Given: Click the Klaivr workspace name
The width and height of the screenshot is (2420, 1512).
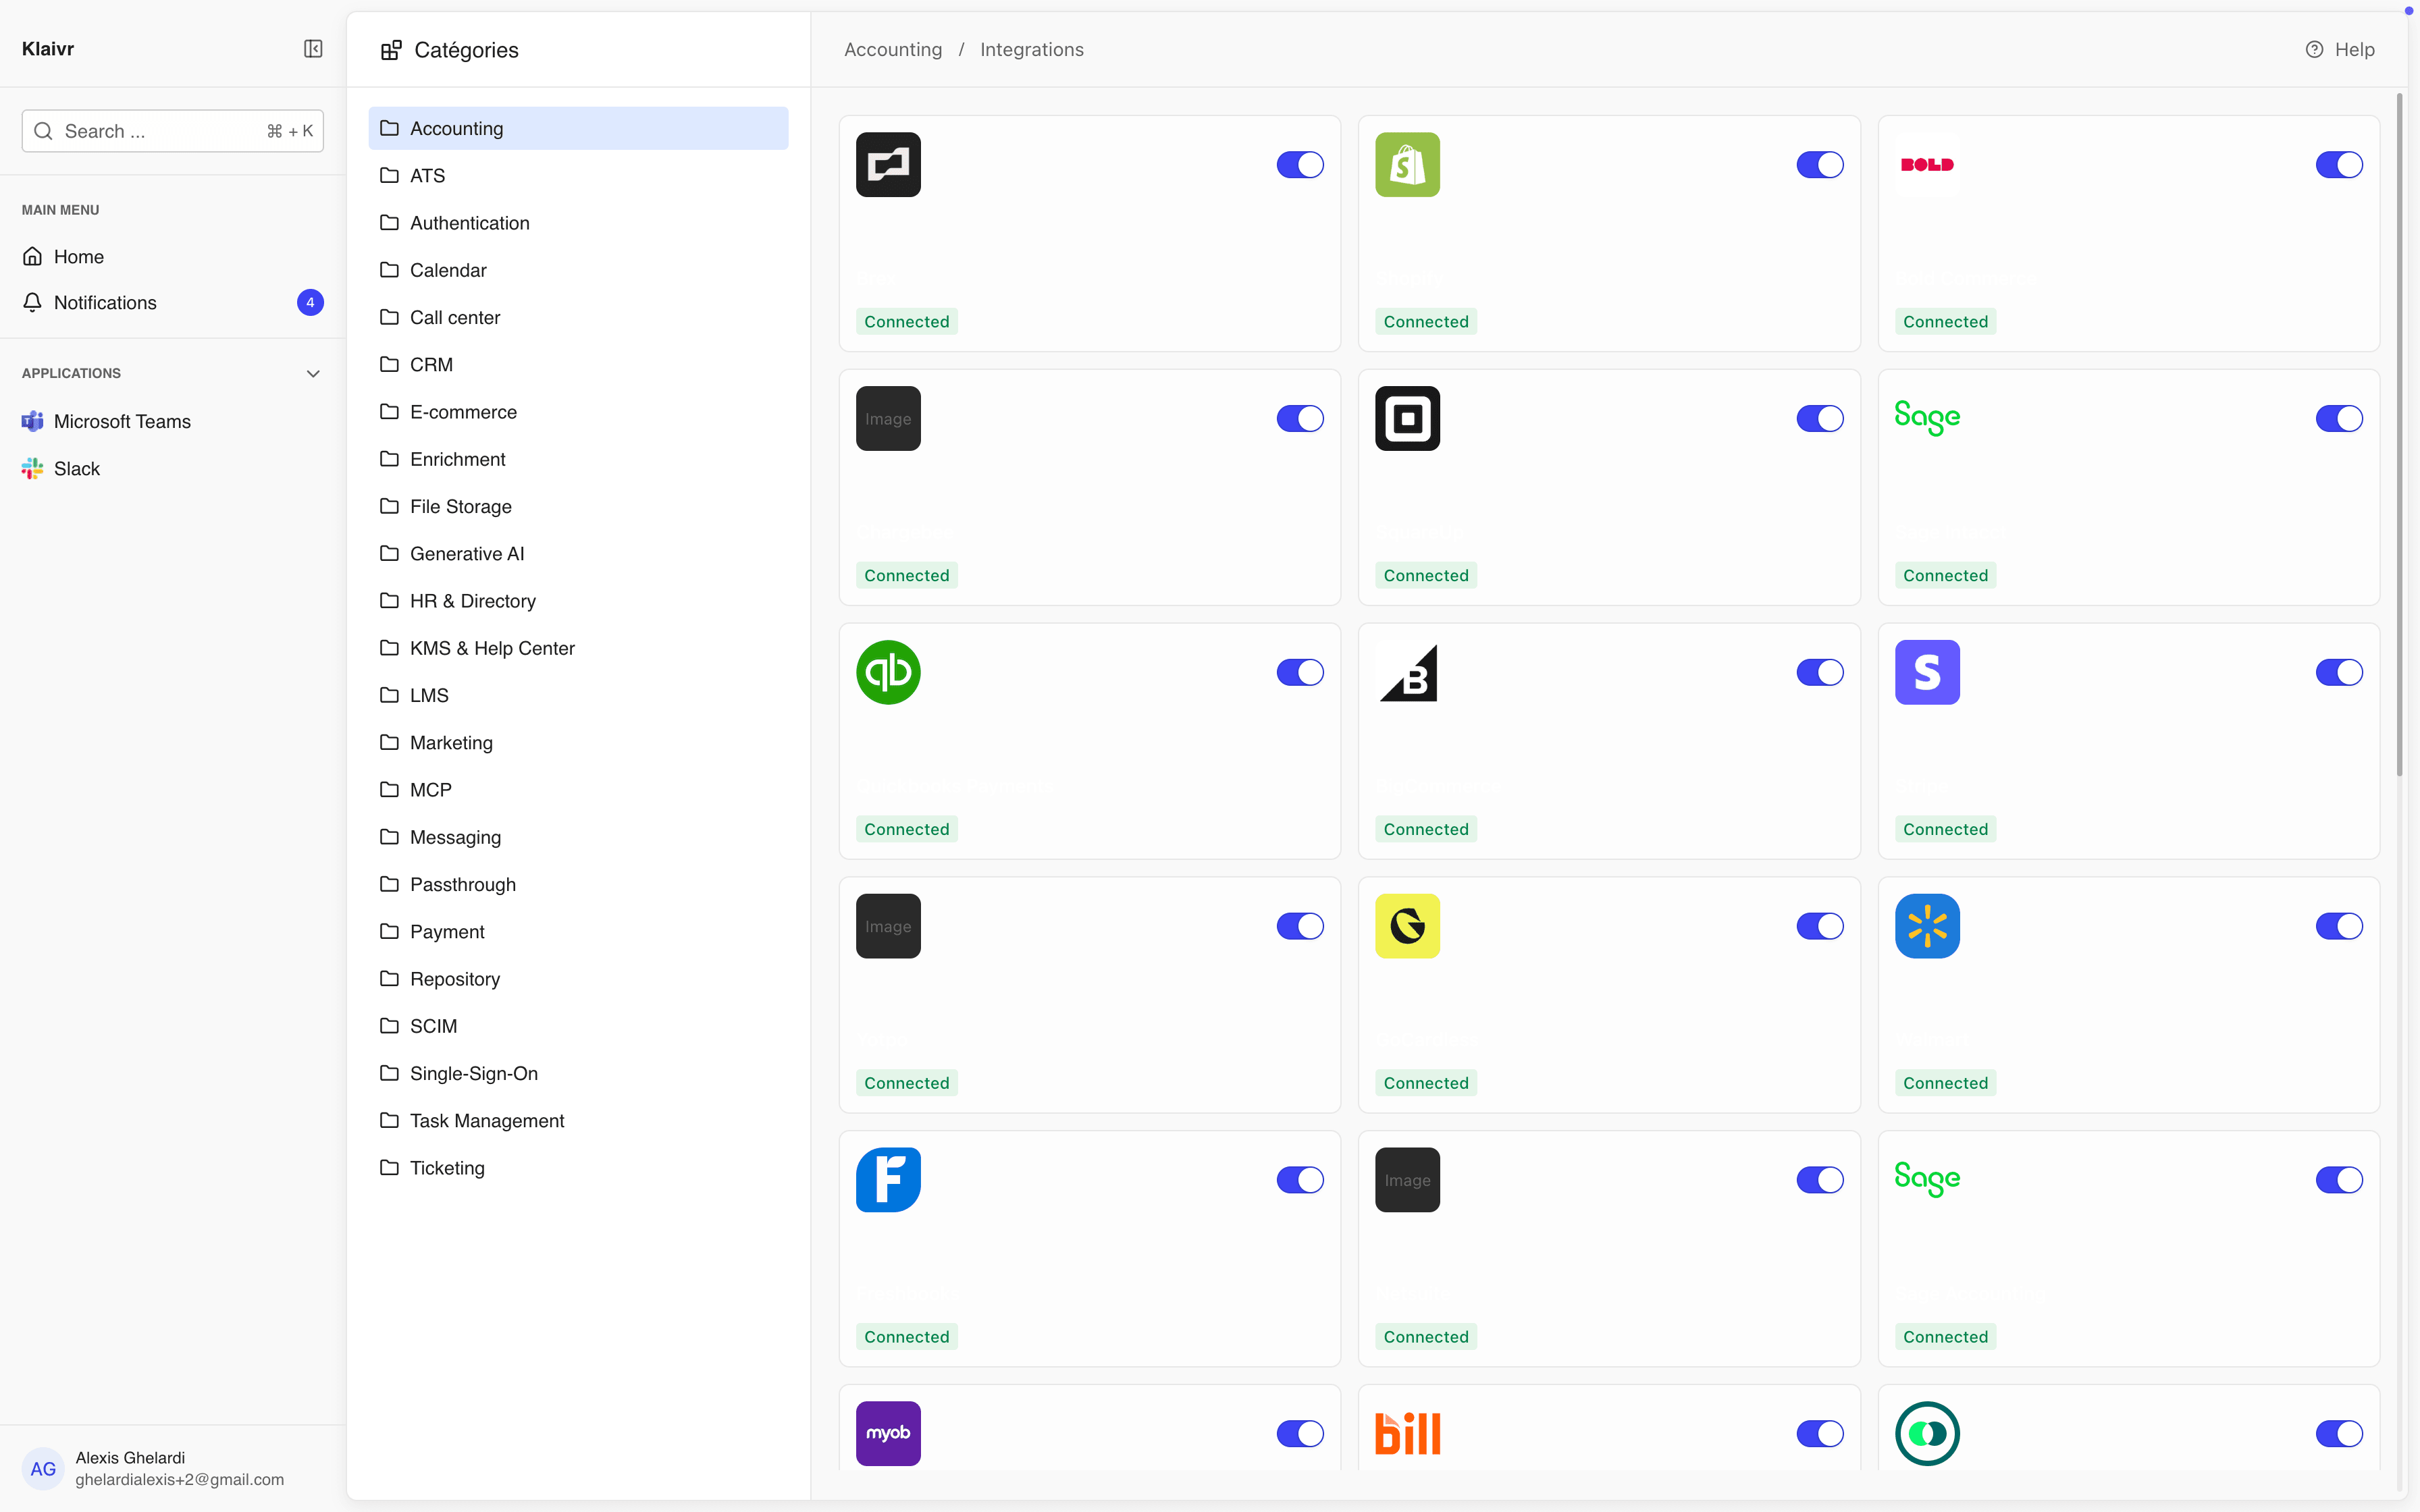Looking at the screenshot, I should click(48, 49).
